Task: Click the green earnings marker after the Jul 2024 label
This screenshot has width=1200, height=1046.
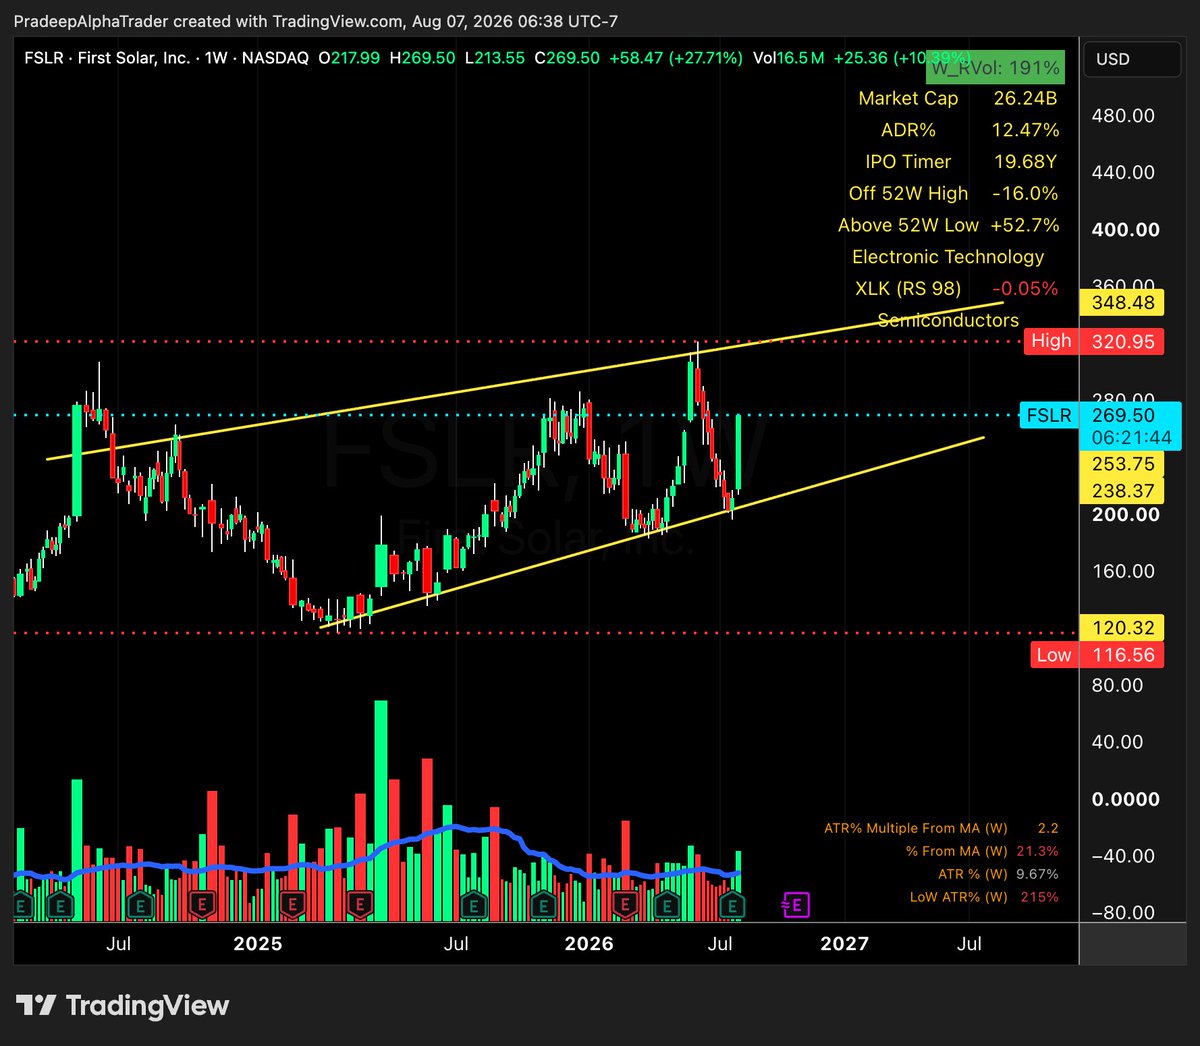Action: coord(140,907)
